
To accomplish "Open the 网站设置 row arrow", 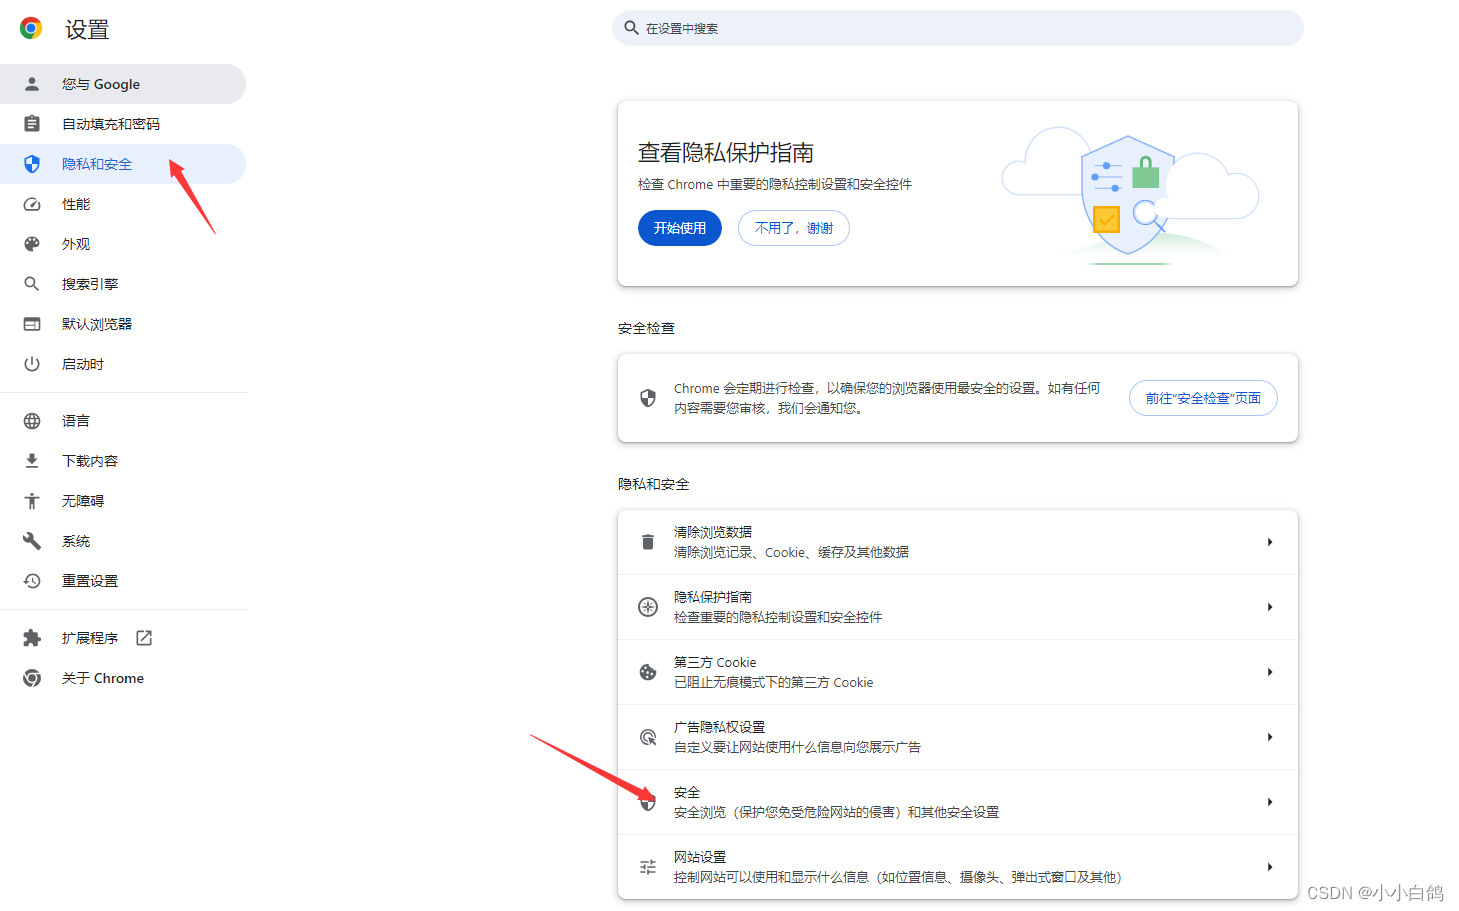I will [x=1270, y=867].
